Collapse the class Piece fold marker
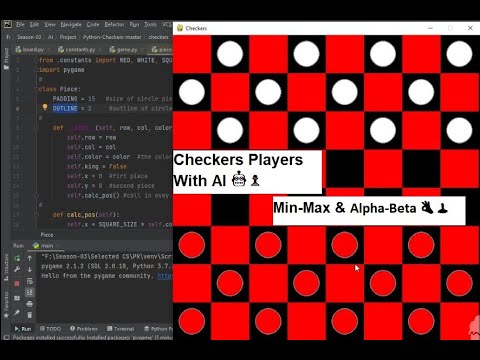Screen dimensions: 480x360 [36, 89]
